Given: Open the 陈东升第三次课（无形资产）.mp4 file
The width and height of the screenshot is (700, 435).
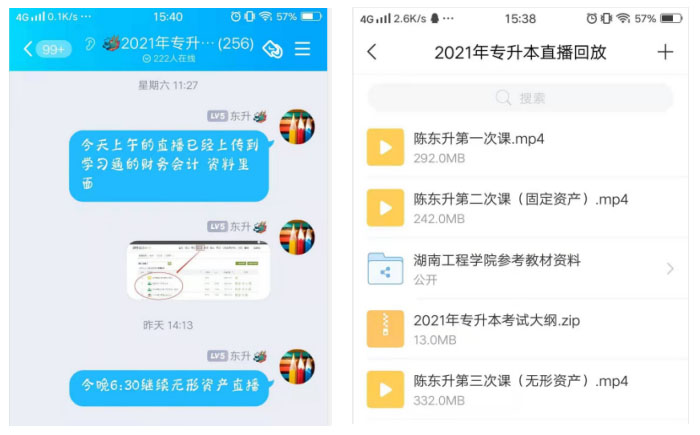Looking at the screenshot, I should click(520, 389).
